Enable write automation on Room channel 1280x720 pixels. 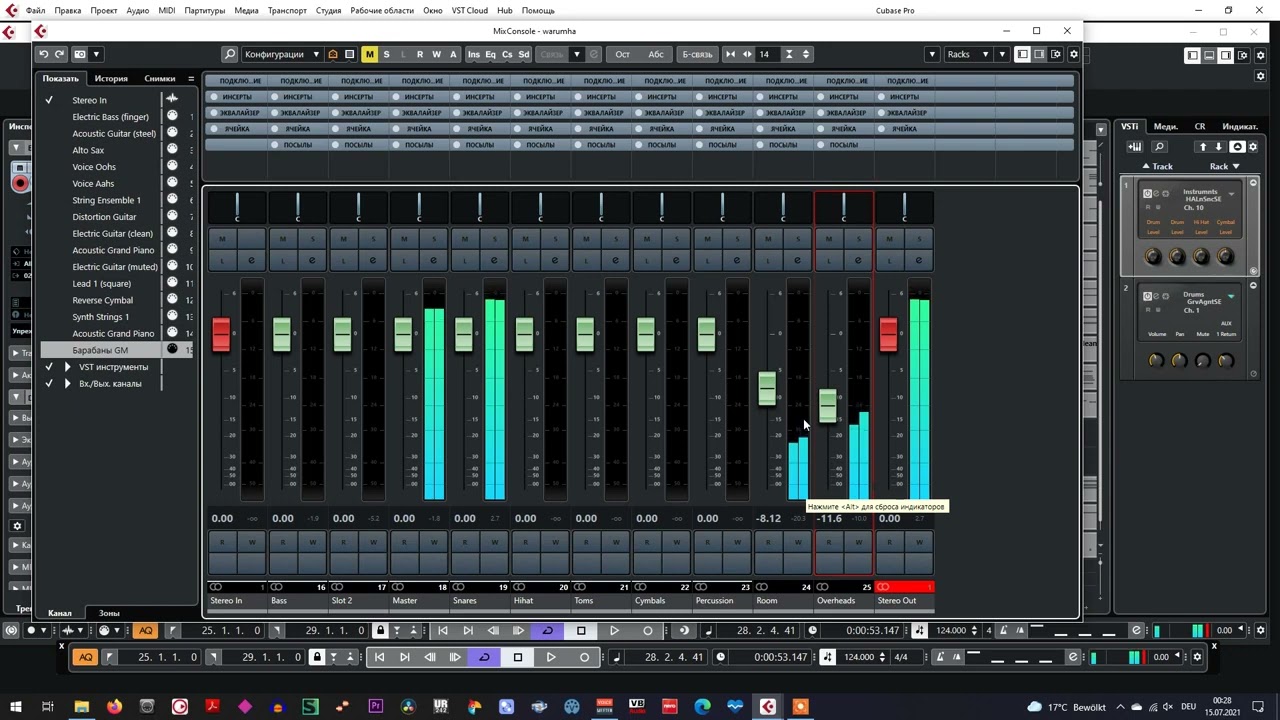click(798, 542)
